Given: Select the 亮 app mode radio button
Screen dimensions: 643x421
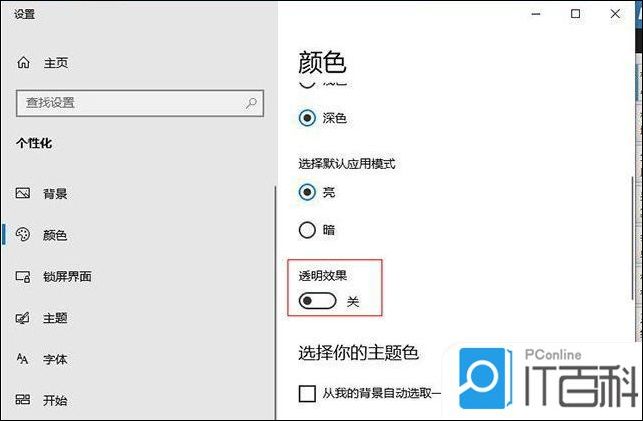Looking at the screenshot, I should point(307,192).
